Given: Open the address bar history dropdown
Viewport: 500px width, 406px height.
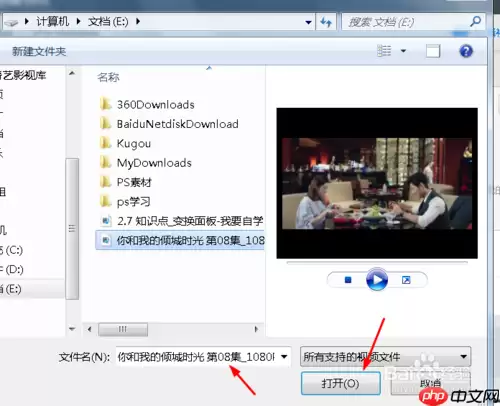Looking at the screenshot, I should coord(308,22).
